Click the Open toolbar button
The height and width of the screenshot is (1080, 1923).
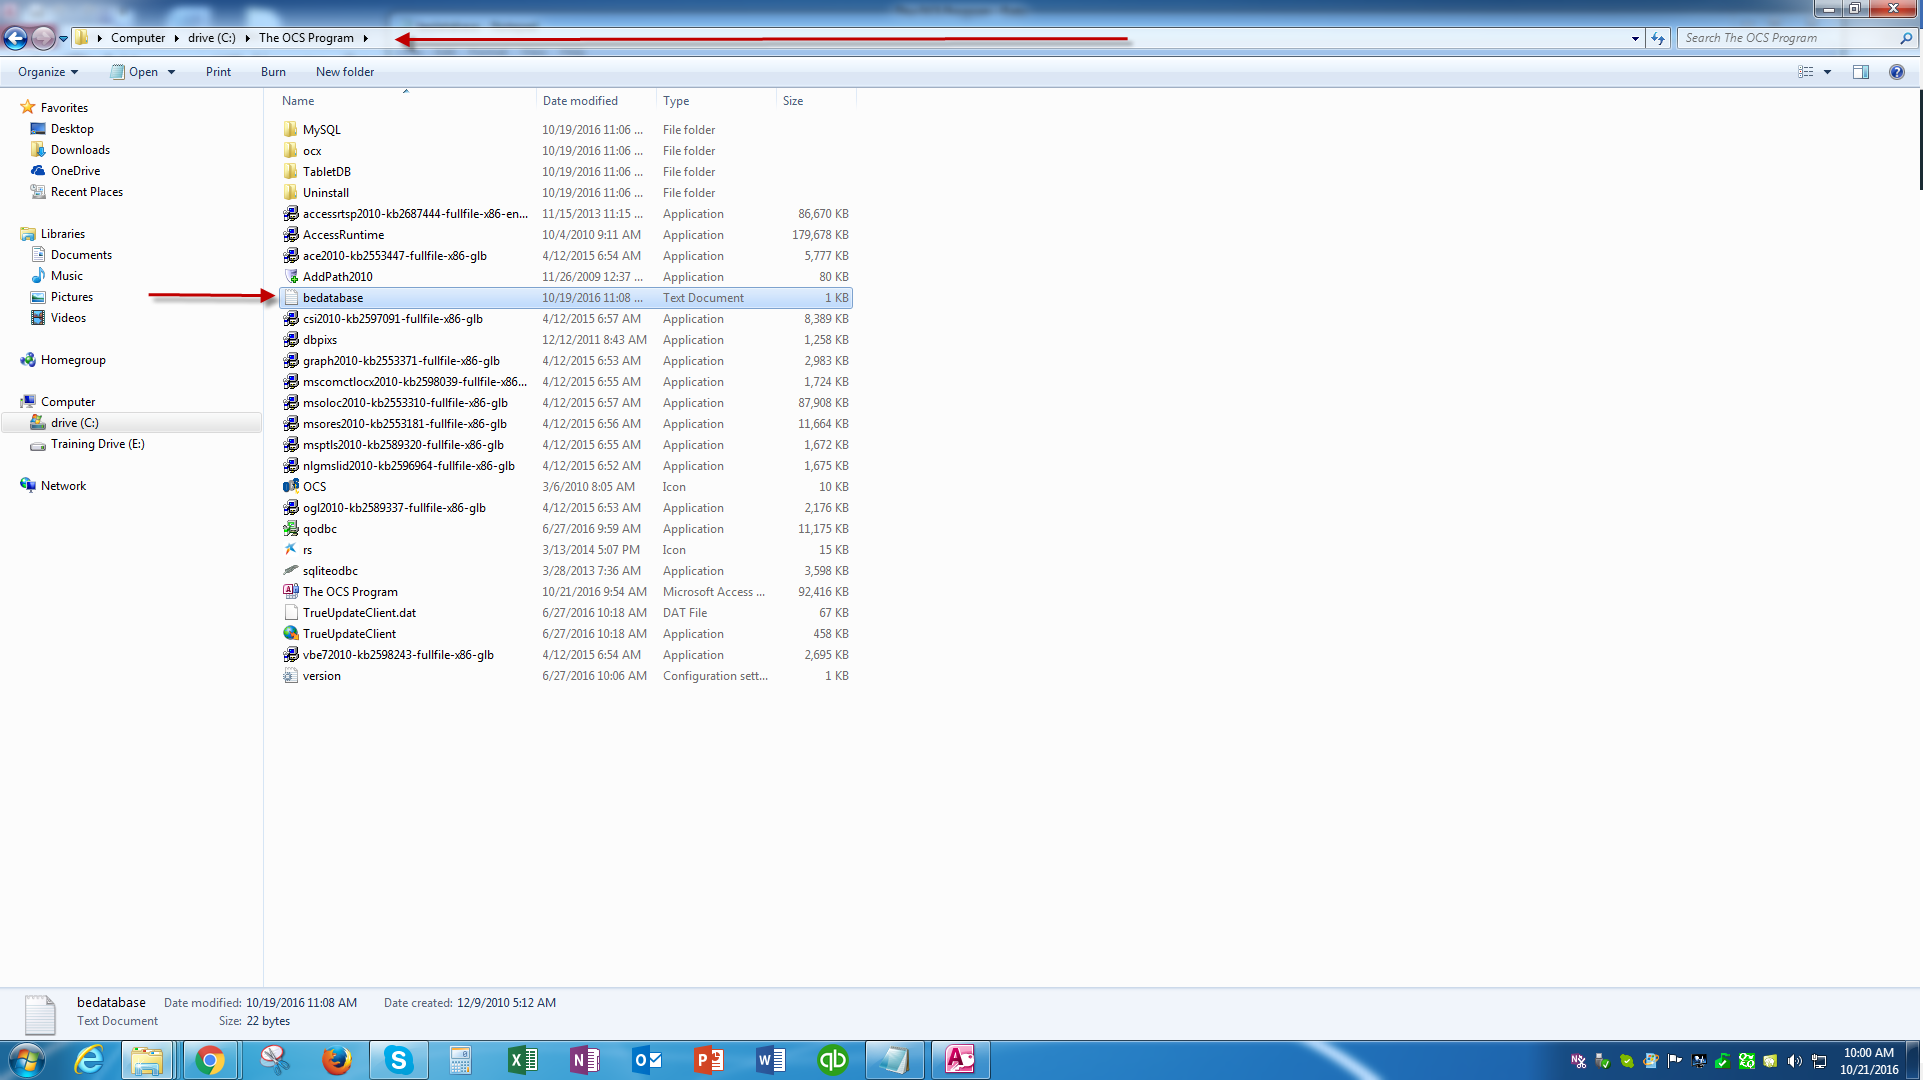[x=134, y=72]
